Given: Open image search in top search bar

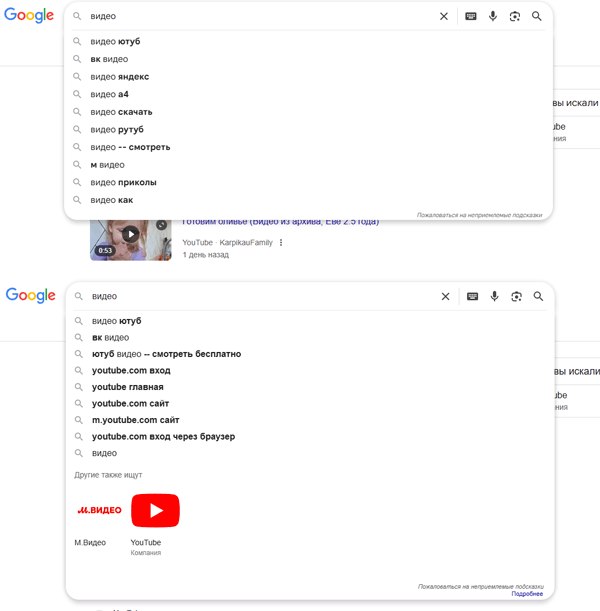Looking at the screenshot, I should tap(515, 16).
